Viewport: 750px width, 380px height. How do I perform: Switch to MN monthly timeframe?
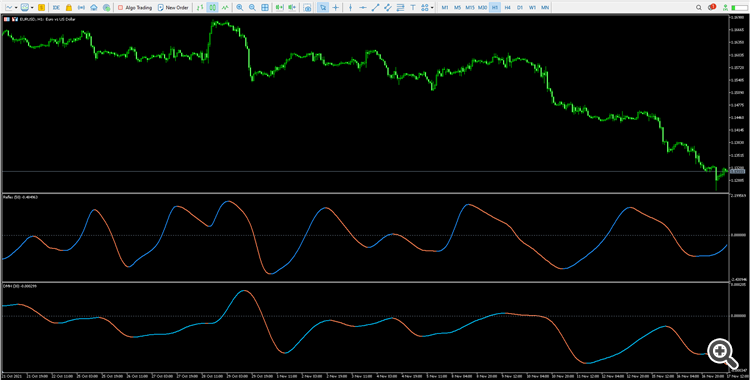(545, 8)
